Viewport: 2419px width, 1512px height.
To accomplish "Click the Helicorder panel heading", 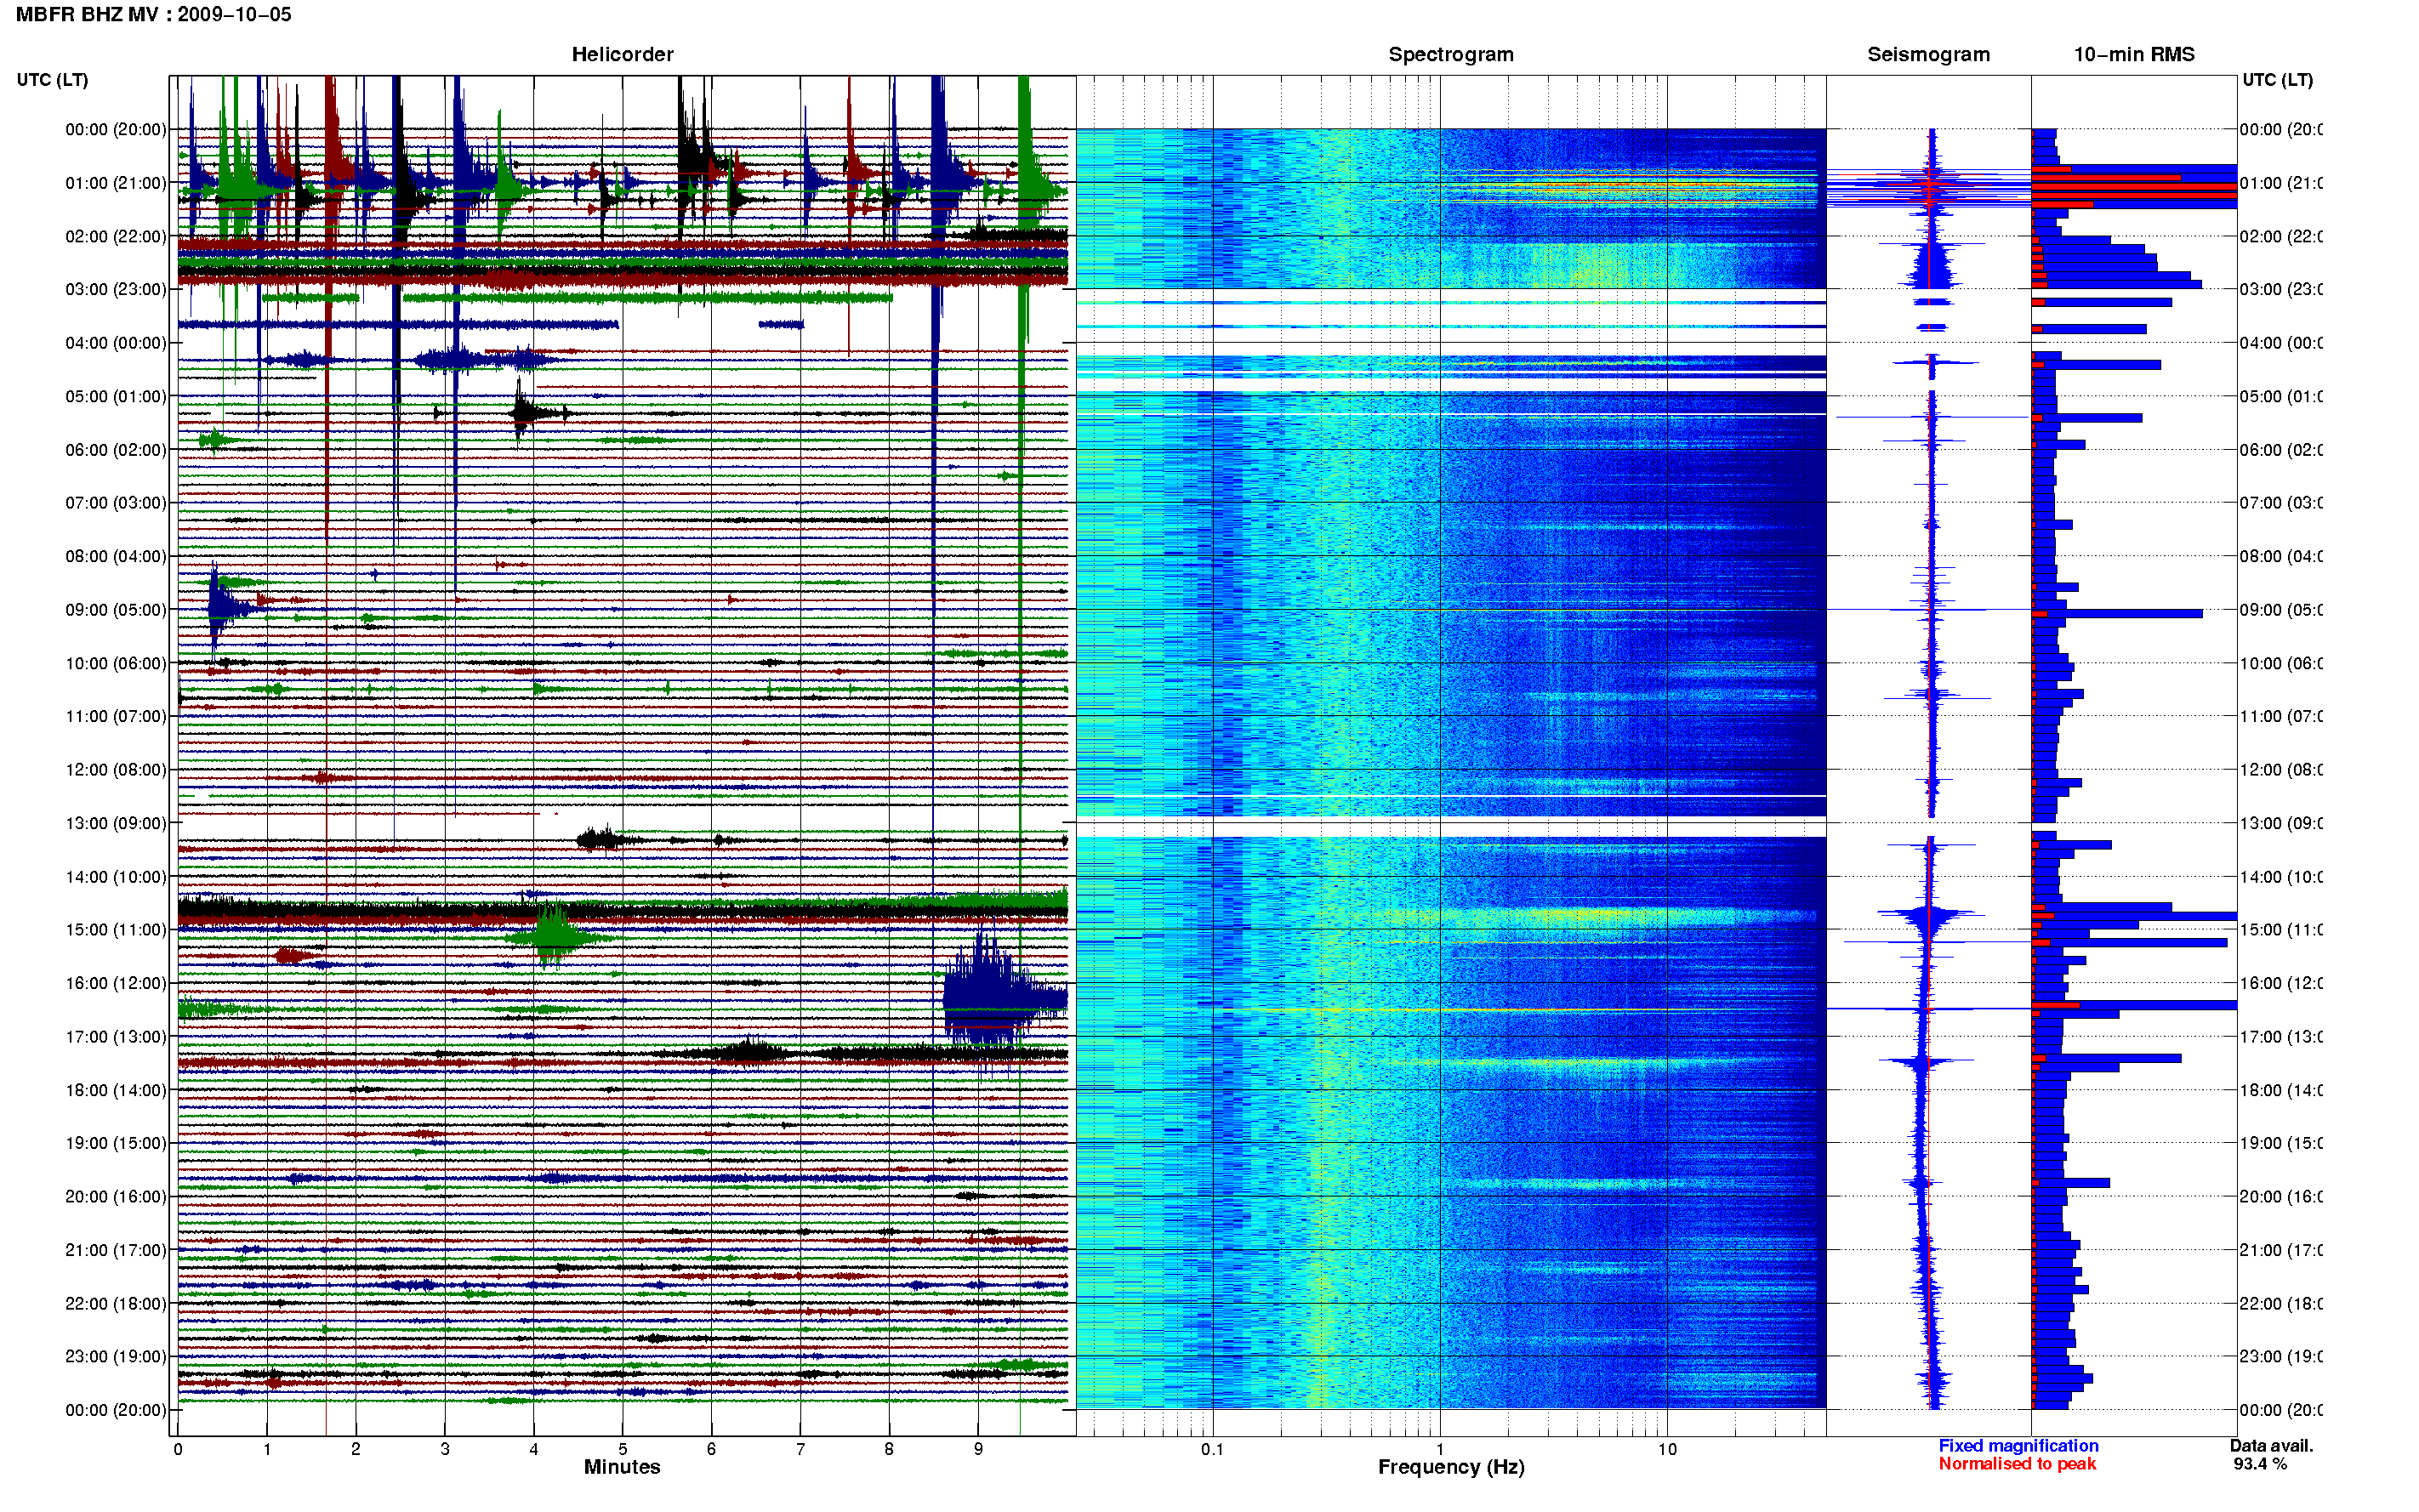I will [622, 54].
